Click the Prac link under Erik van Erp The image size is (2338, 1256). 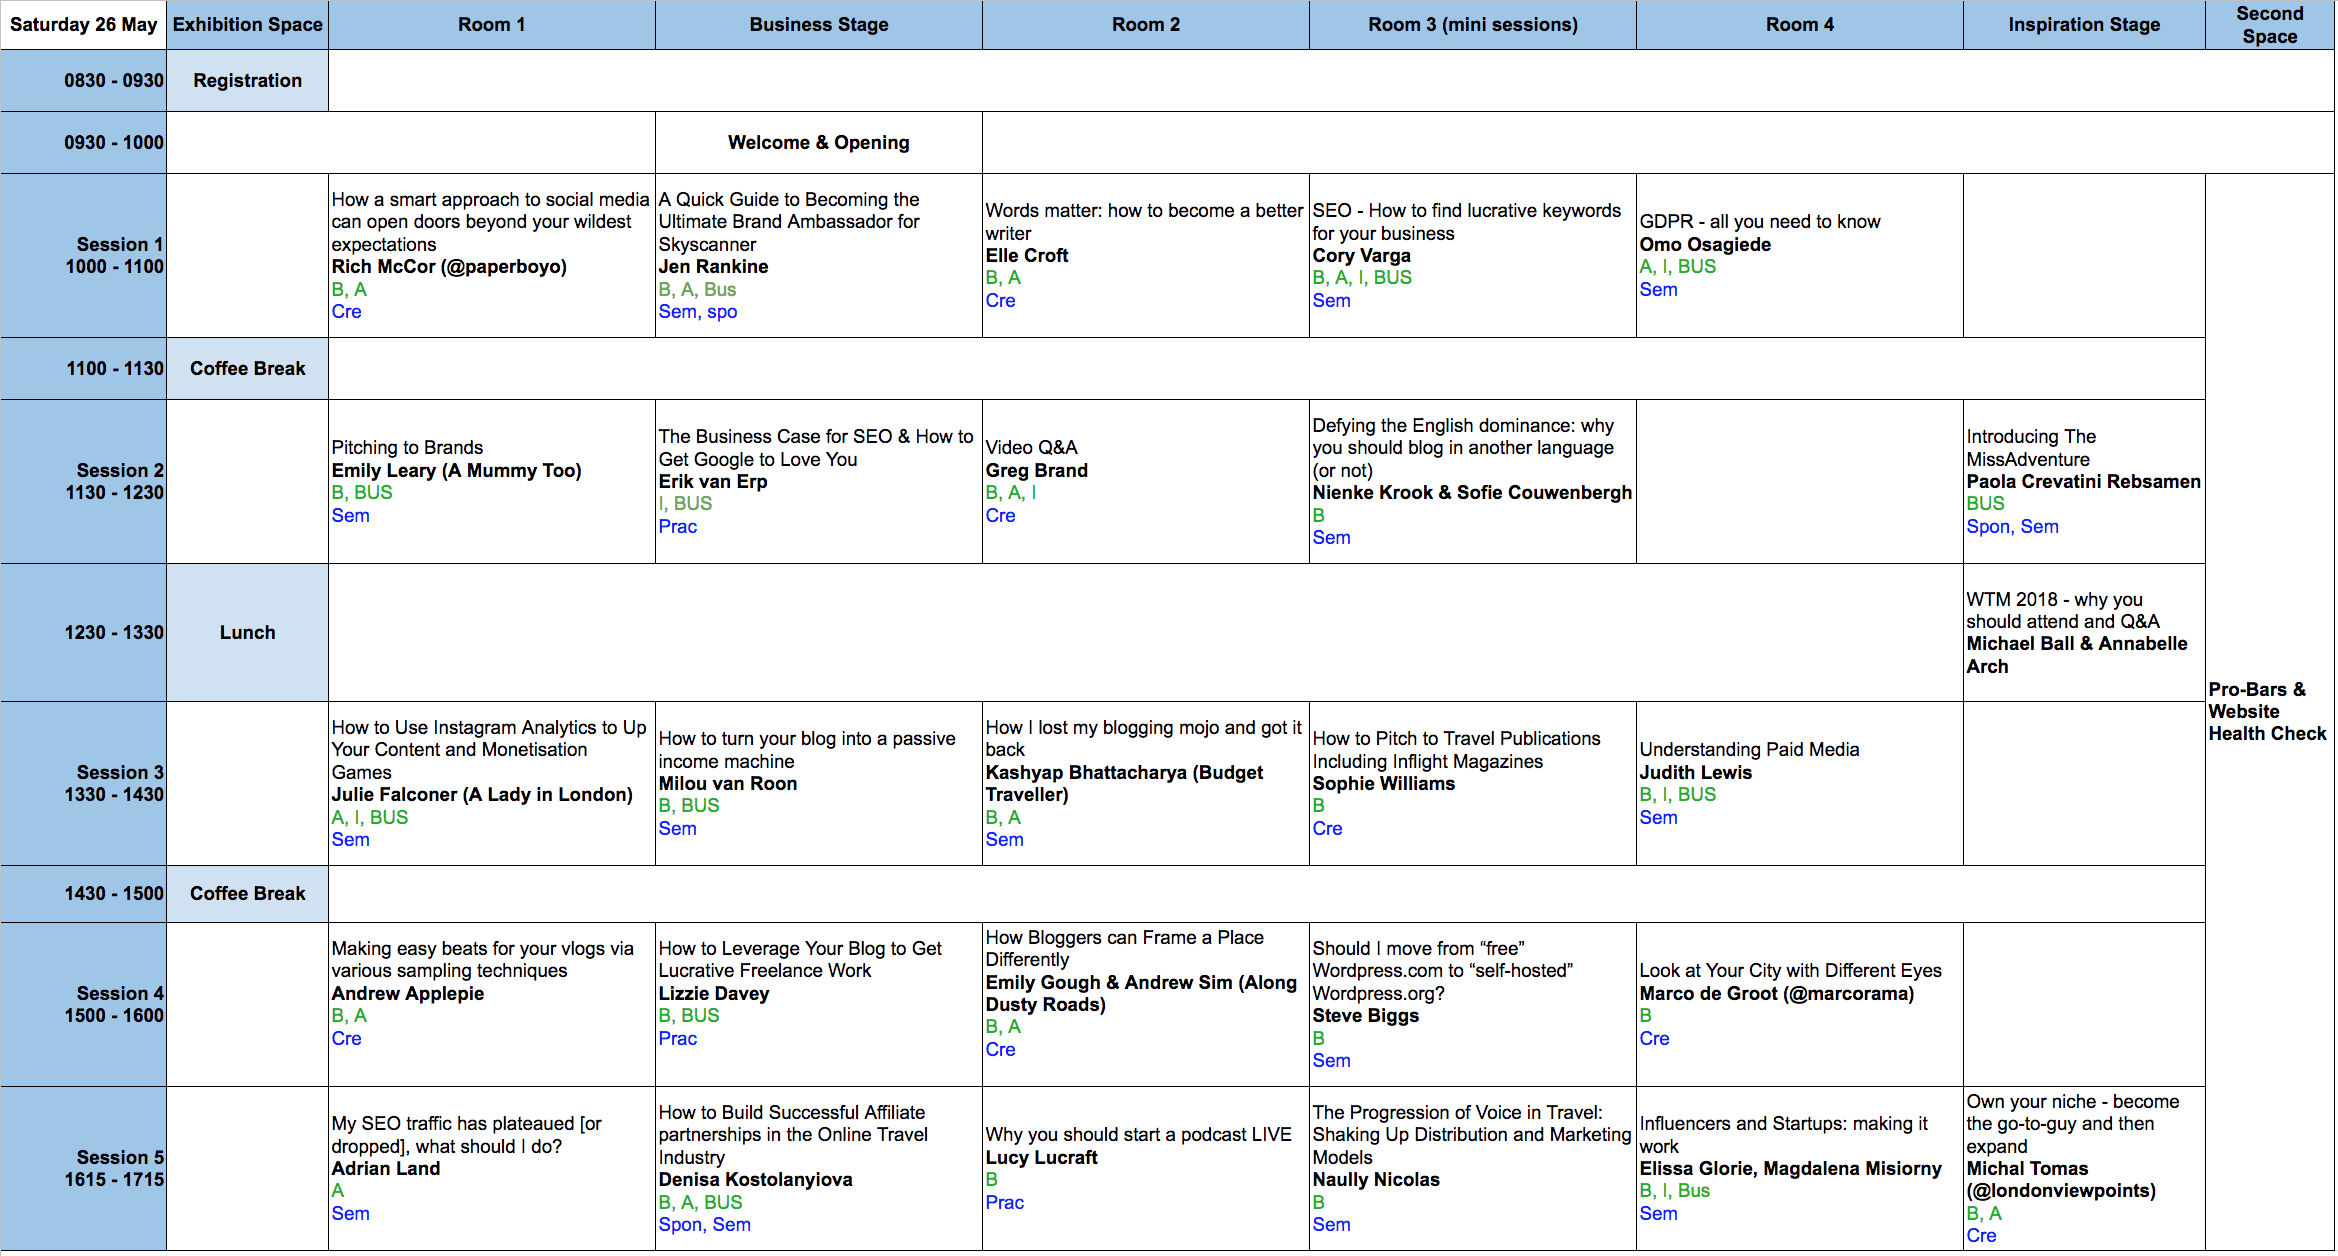678,525
